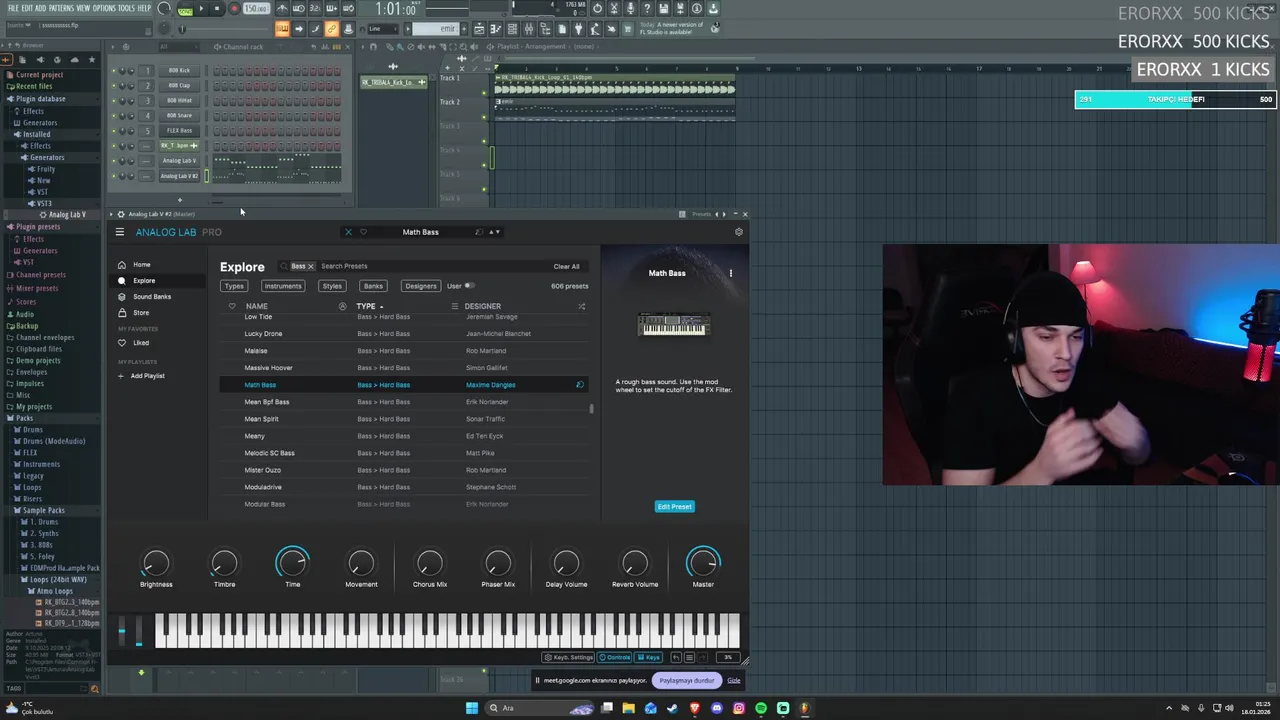
Task: Toggle mute LED for 808 Snare channel
Action: (114, 116)
